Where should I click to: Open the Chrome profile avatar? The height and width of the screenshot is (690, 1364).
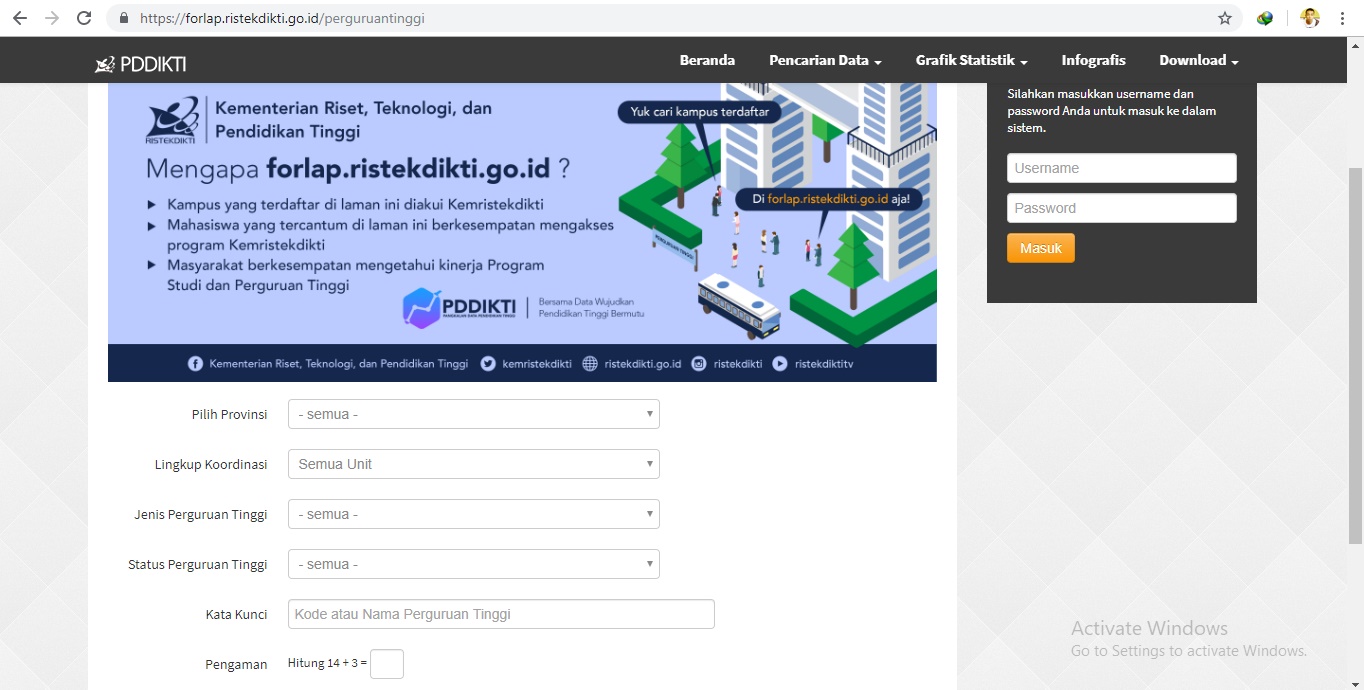1310,18
